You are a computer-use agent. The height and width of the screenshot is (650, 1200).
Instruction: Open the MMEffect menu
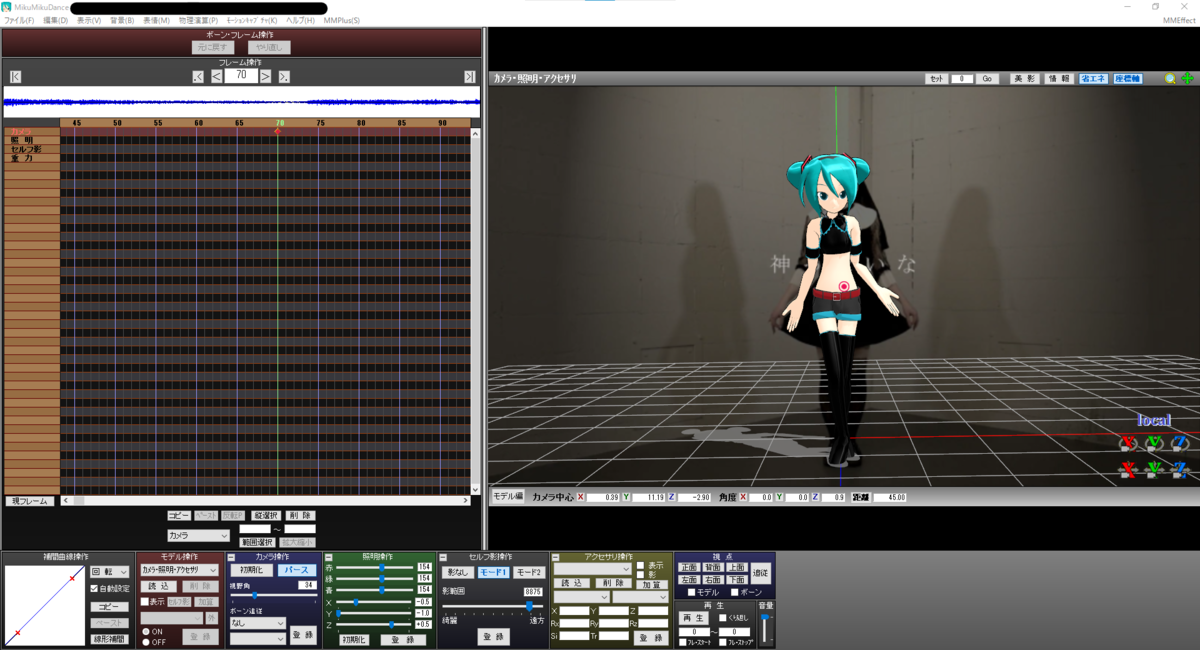1179,20
